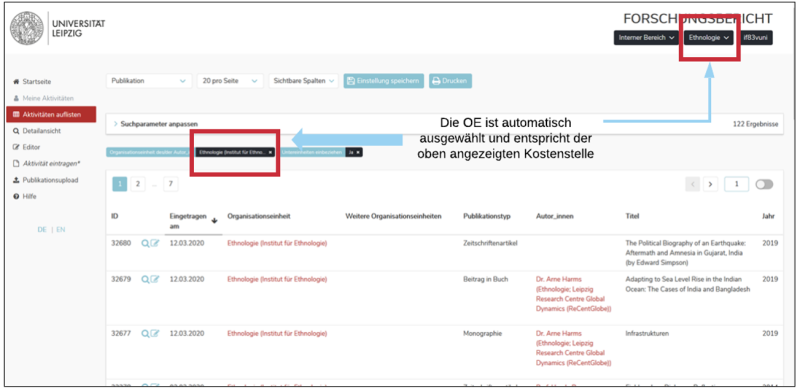This screenshot has height=391, width=800.
Task: Click the next page arrow
Action: (711, 184)
